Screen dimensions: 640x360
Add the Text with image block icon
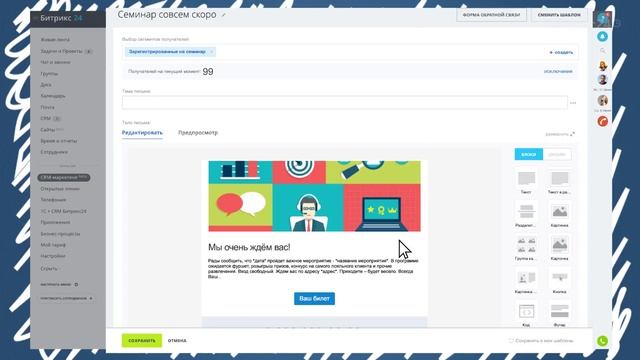click(559, 178)
